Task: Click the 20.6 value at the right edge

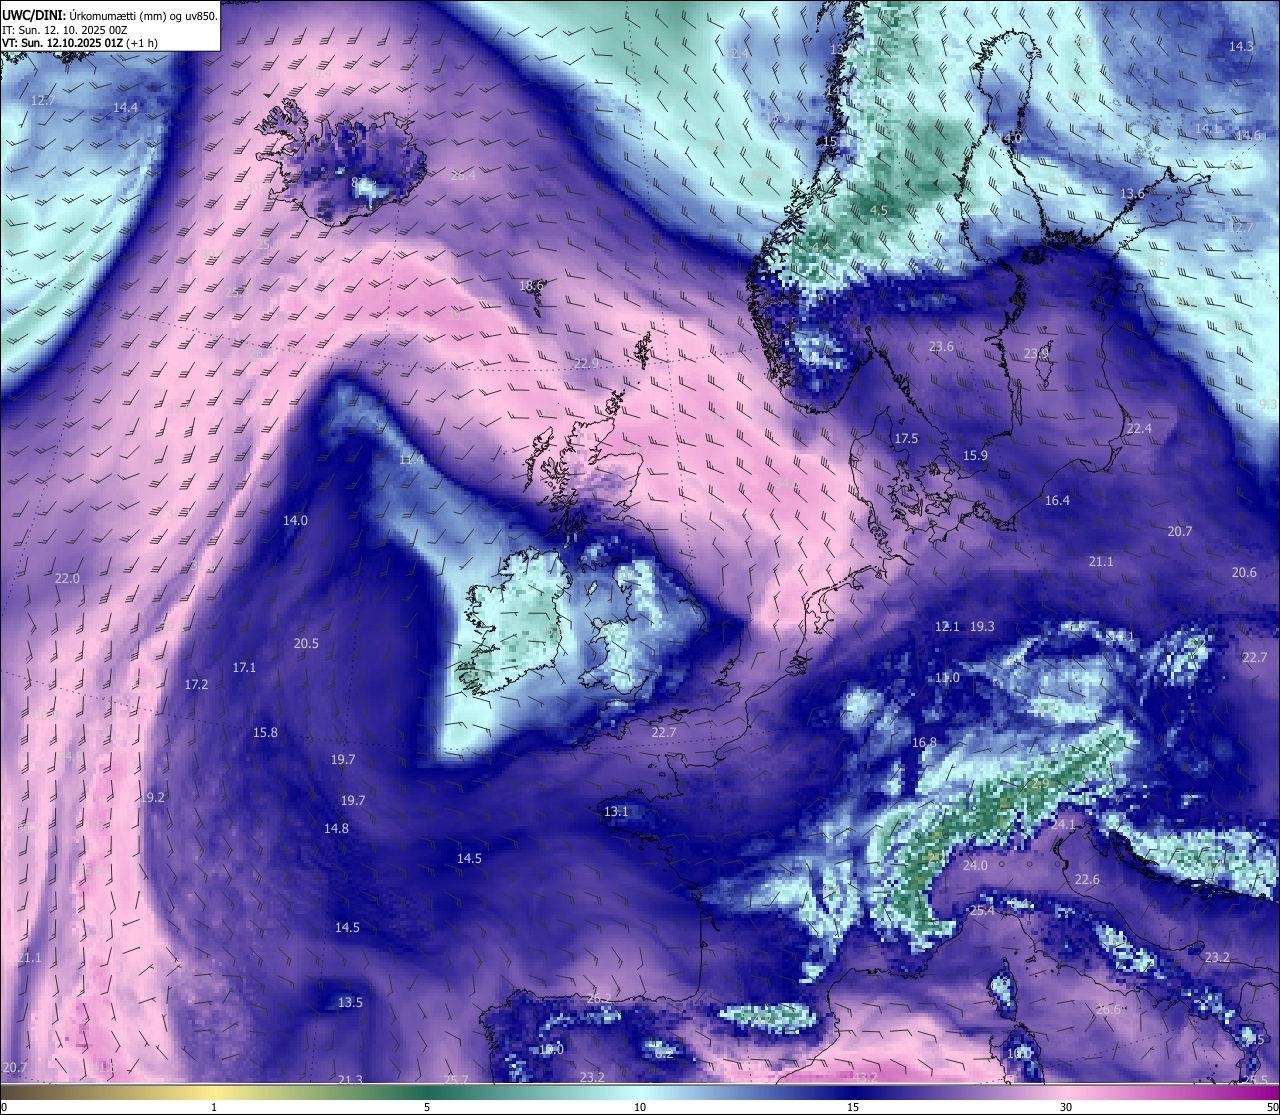Action: click(1244, 572)
